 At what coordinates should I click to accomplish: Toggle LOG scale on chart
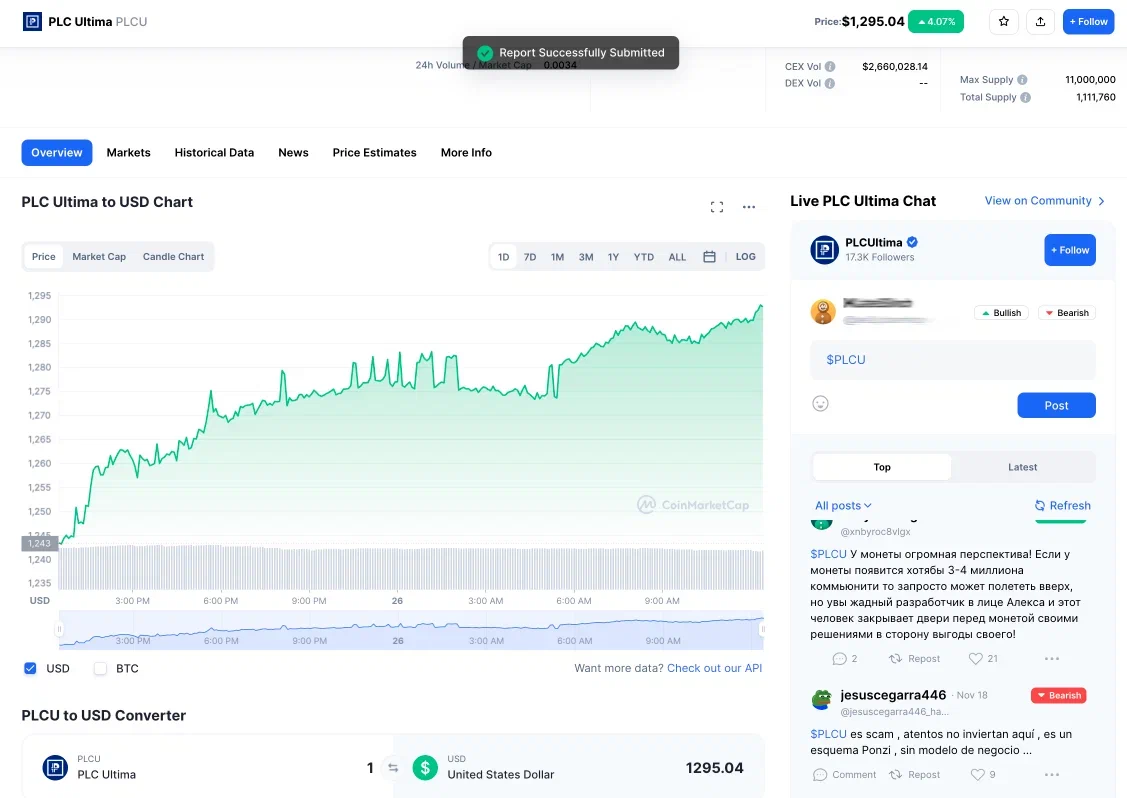coord(745,257)
